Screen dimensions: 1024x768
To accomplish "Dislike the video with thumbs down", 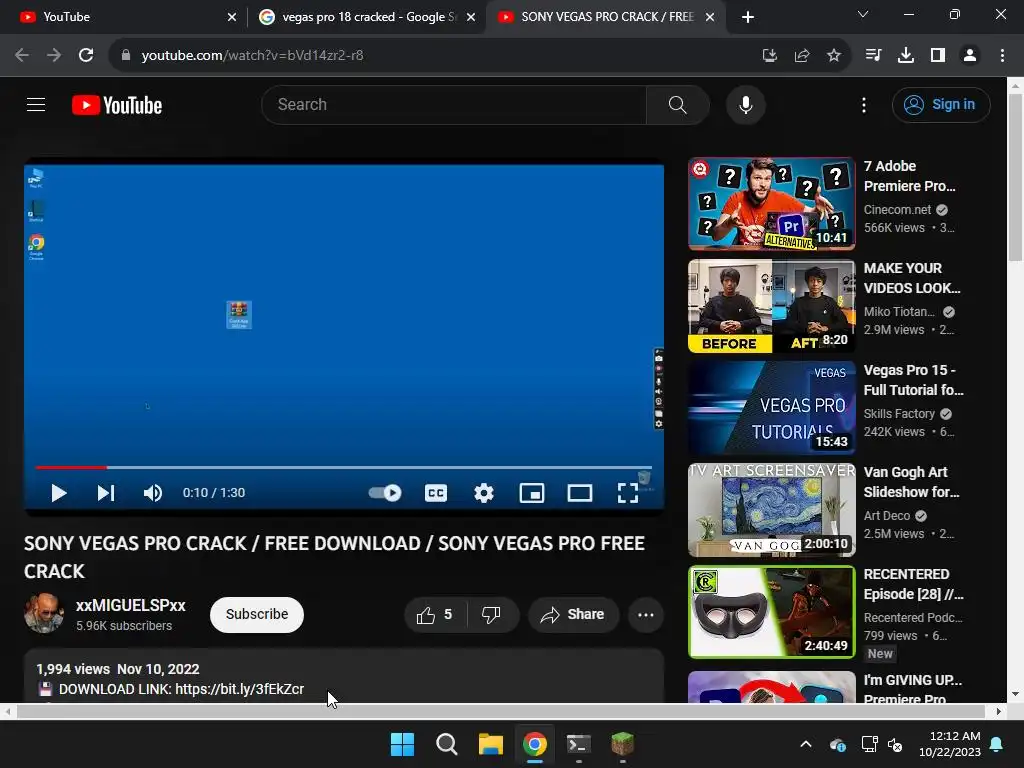I will tap(492, 615).
